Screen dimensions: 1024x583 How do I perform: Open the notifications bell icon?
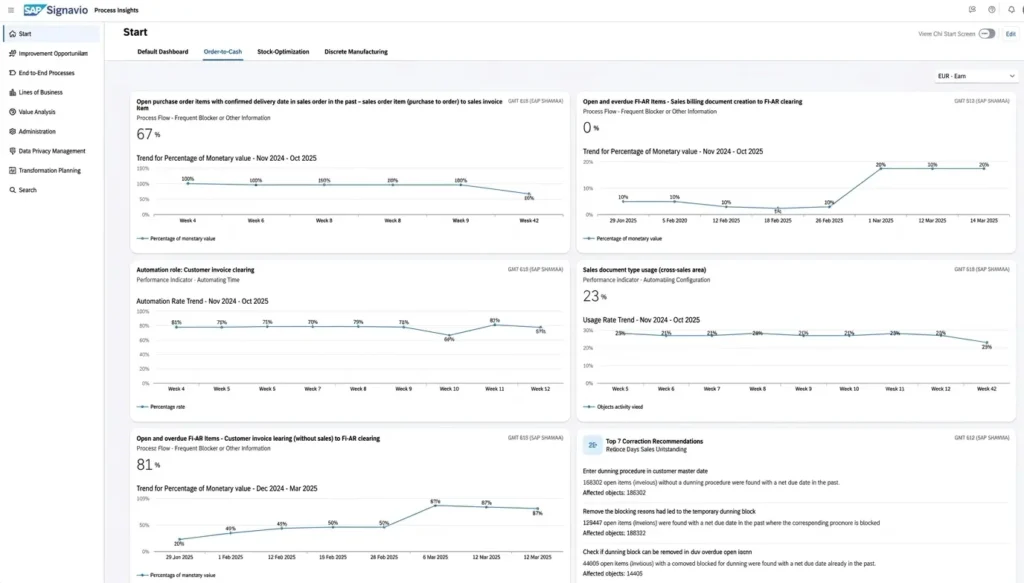(1011, 10)
